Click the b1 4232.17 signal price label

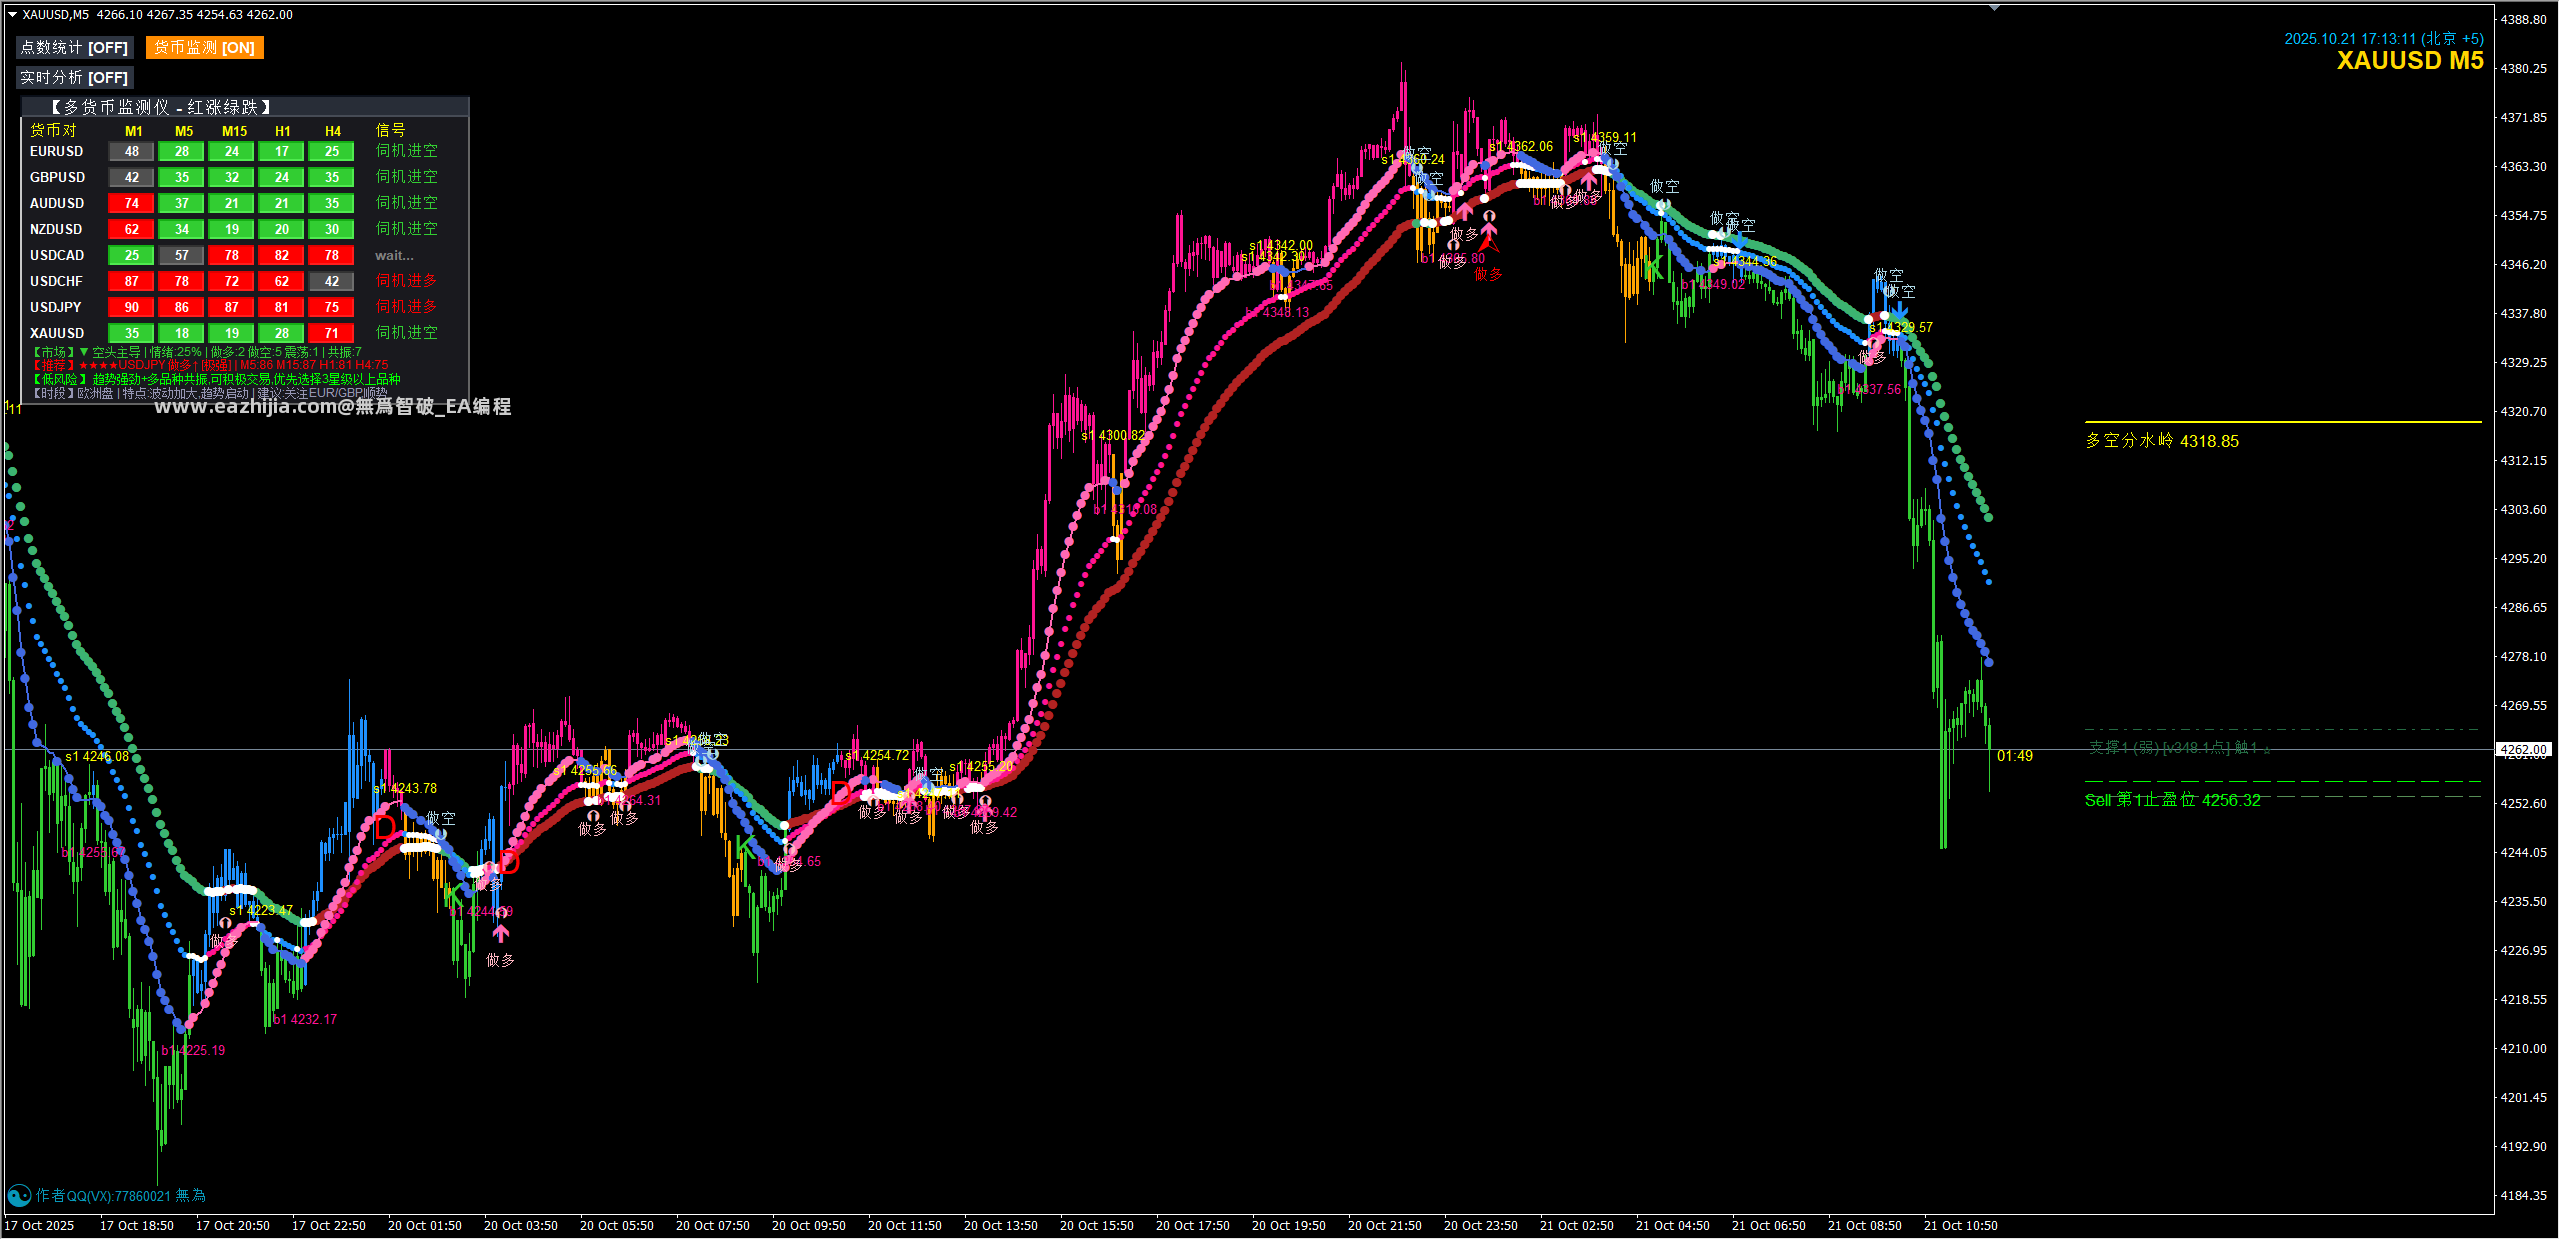coord(305,1020)
